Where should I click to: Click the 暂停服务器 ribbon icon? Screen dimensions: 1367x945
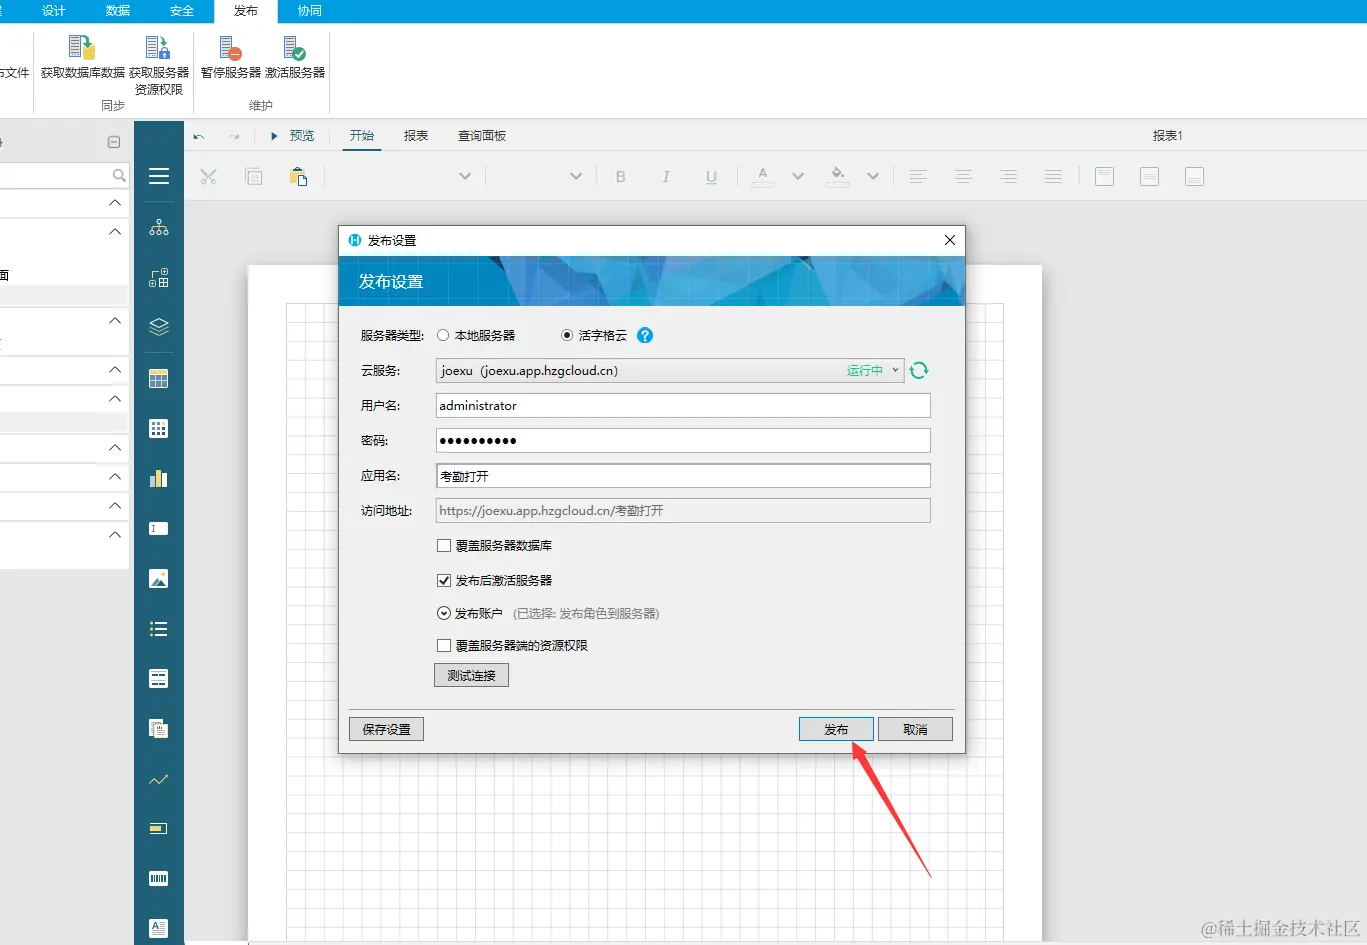click(230, 47)
